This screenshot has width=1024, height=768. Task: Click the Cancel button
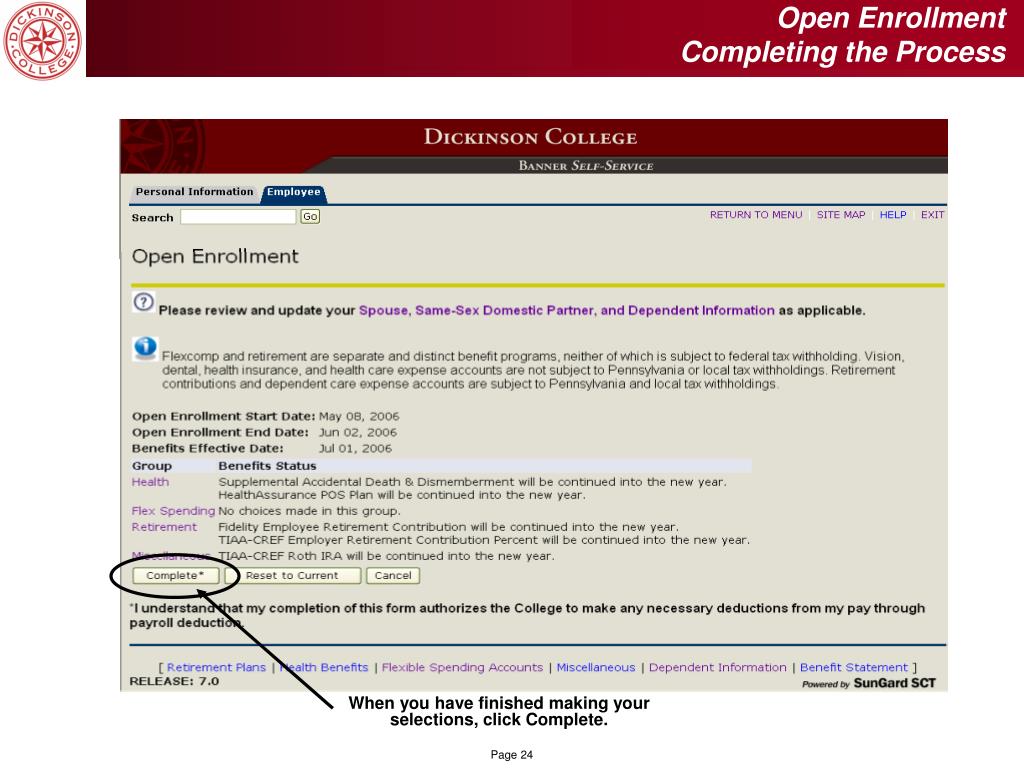coord(393,575)
